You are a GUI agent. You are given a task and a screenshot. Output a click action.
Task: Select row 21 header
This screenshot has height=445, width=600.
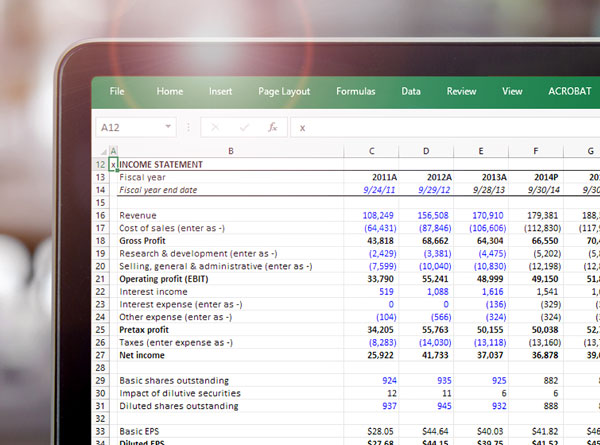tap(101, 279)
